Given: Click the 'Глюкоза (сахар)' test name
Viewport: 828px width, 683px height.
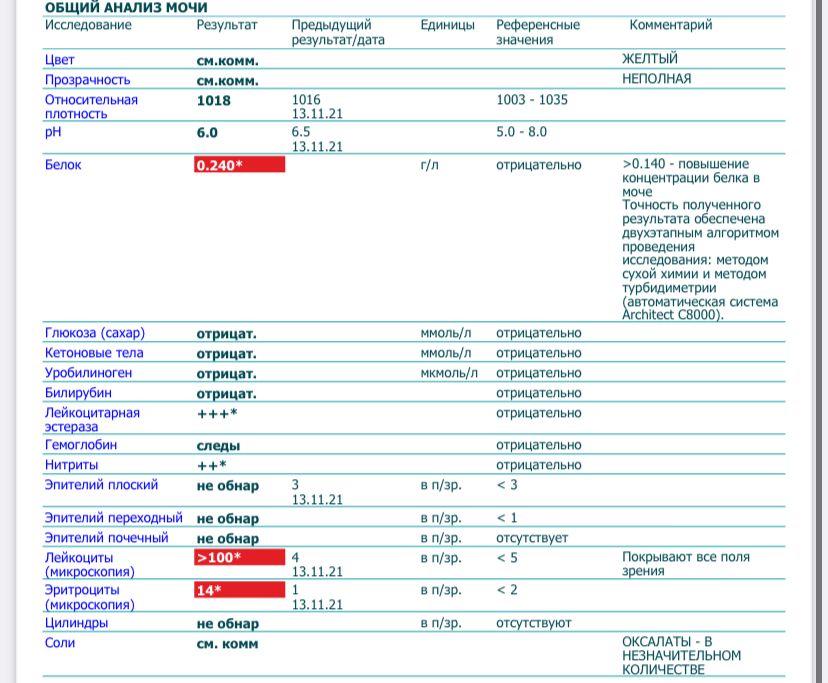Looking at the screenshot, I should coord(95,333).
